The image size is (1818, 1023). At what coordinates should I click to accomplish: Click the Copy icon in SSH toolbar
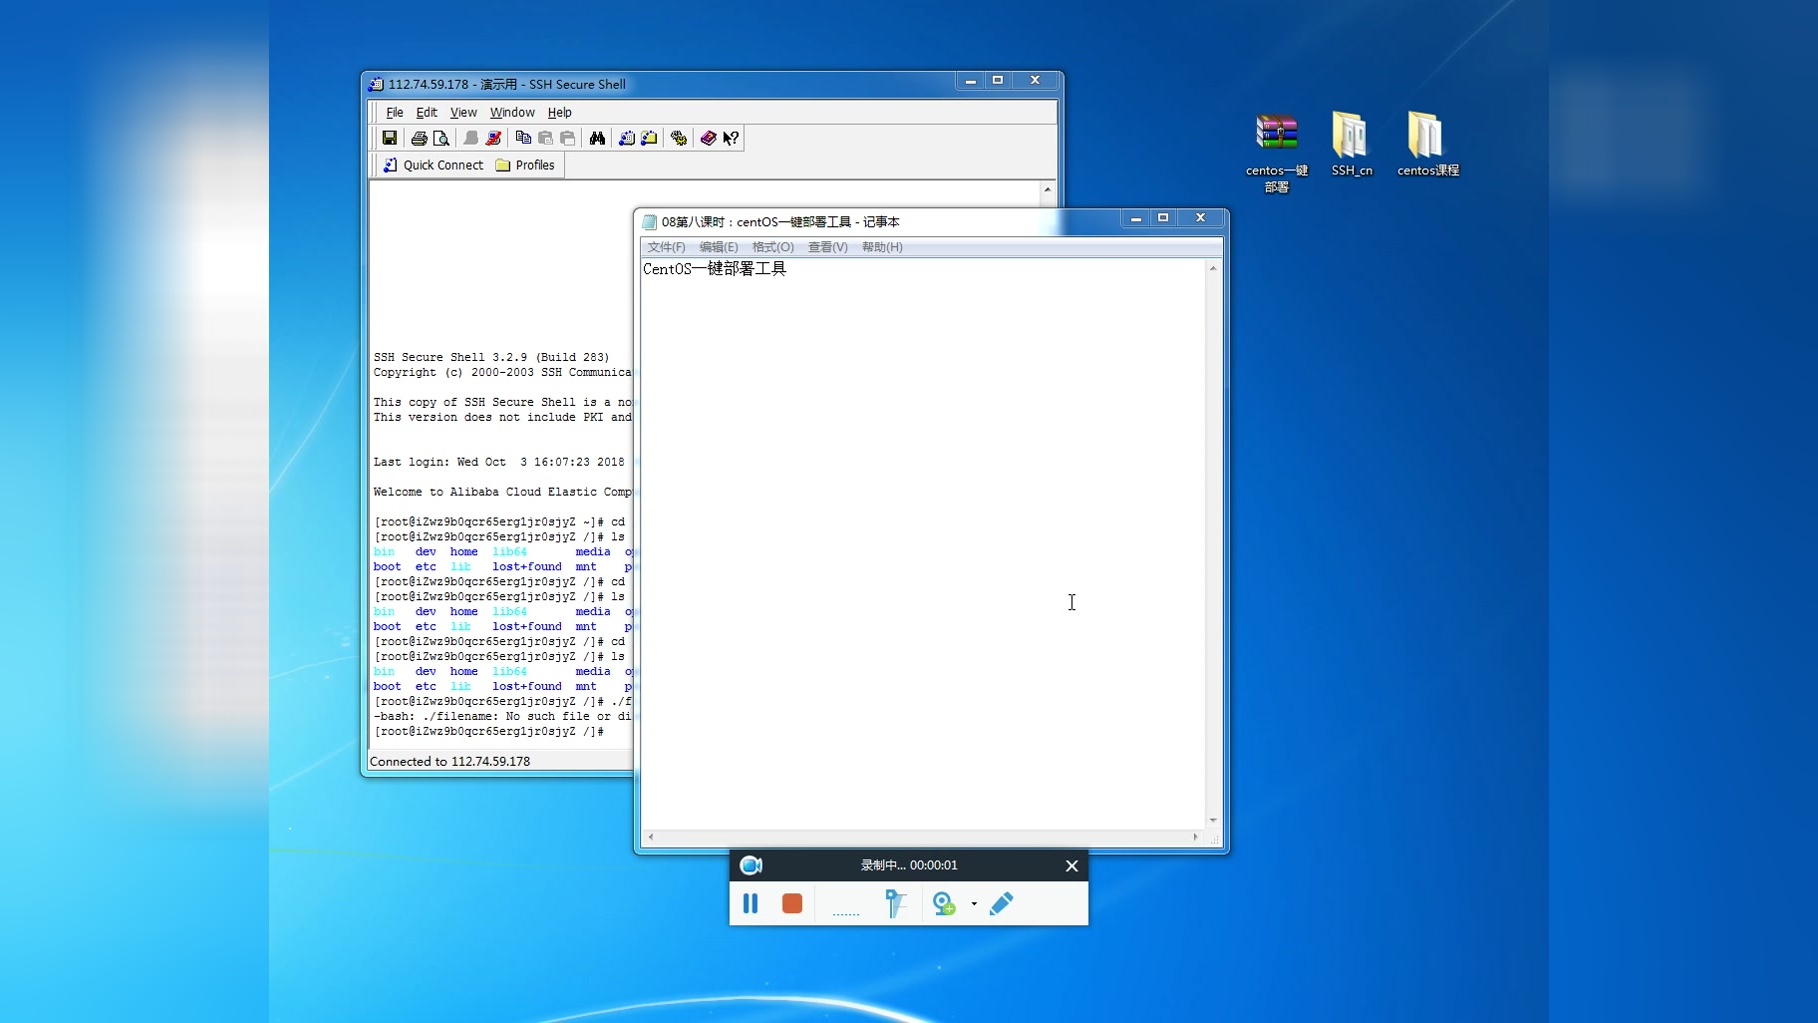(523, 138)
